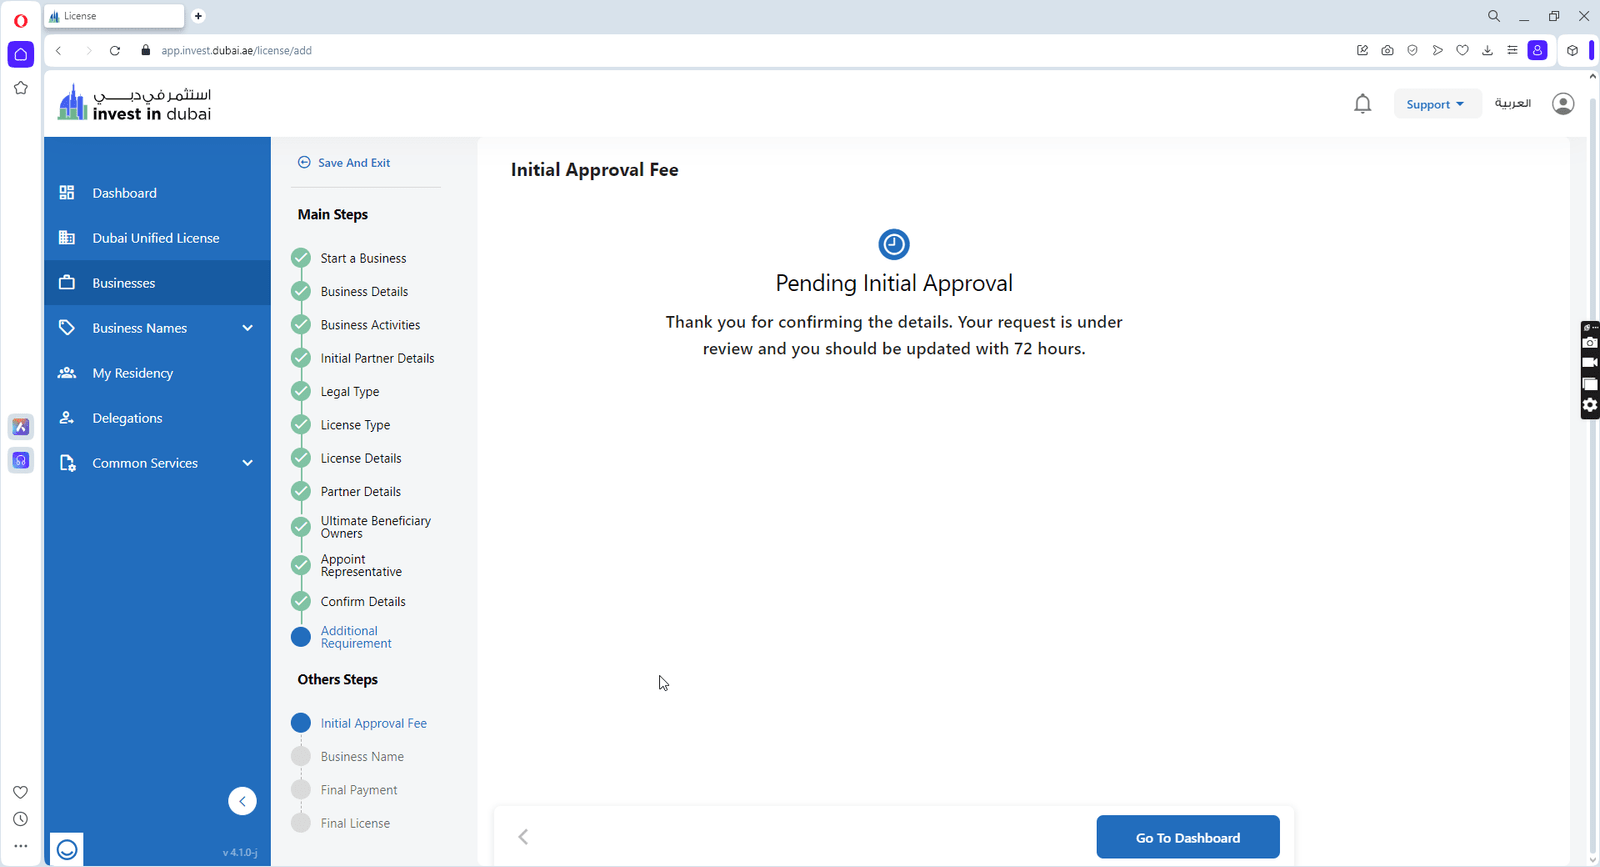Open the user profile avatar
1600x867 pixels.
[x=1563, y=104]
